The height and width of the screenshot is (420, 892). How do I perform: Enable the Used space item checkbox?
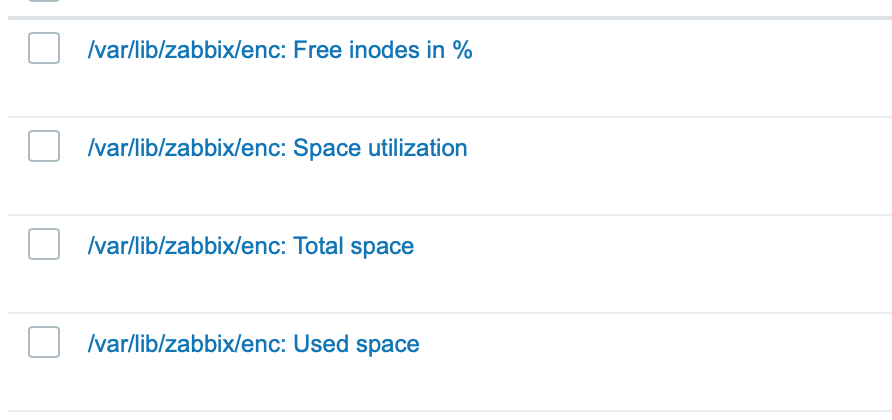pos(44,343)
